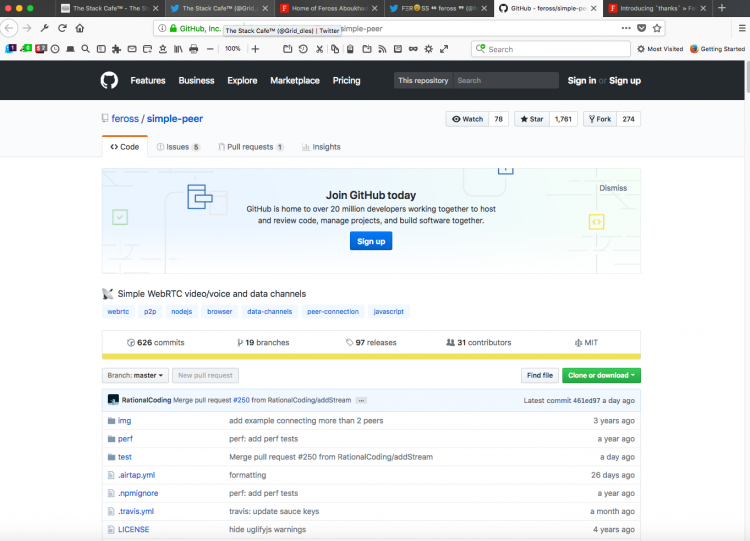Screen dimensions: 750x541
Task: Open Pricing in GitHub header
Action: coord(346,80)
